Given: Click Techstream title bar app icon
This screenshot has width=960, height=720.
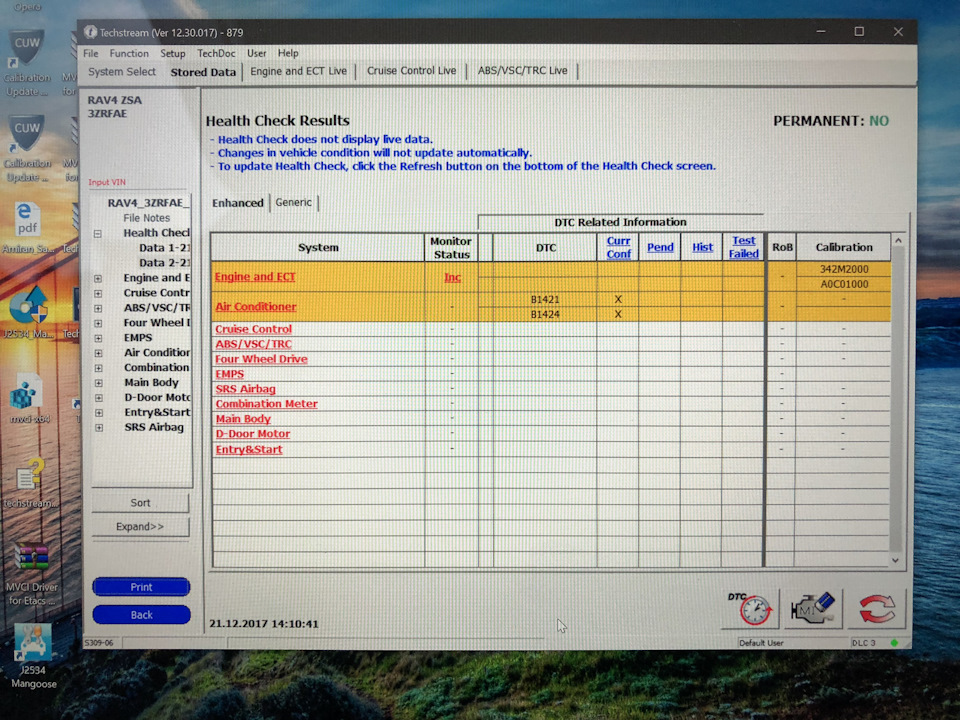Looking at the screenshot, I should [91, 32].
